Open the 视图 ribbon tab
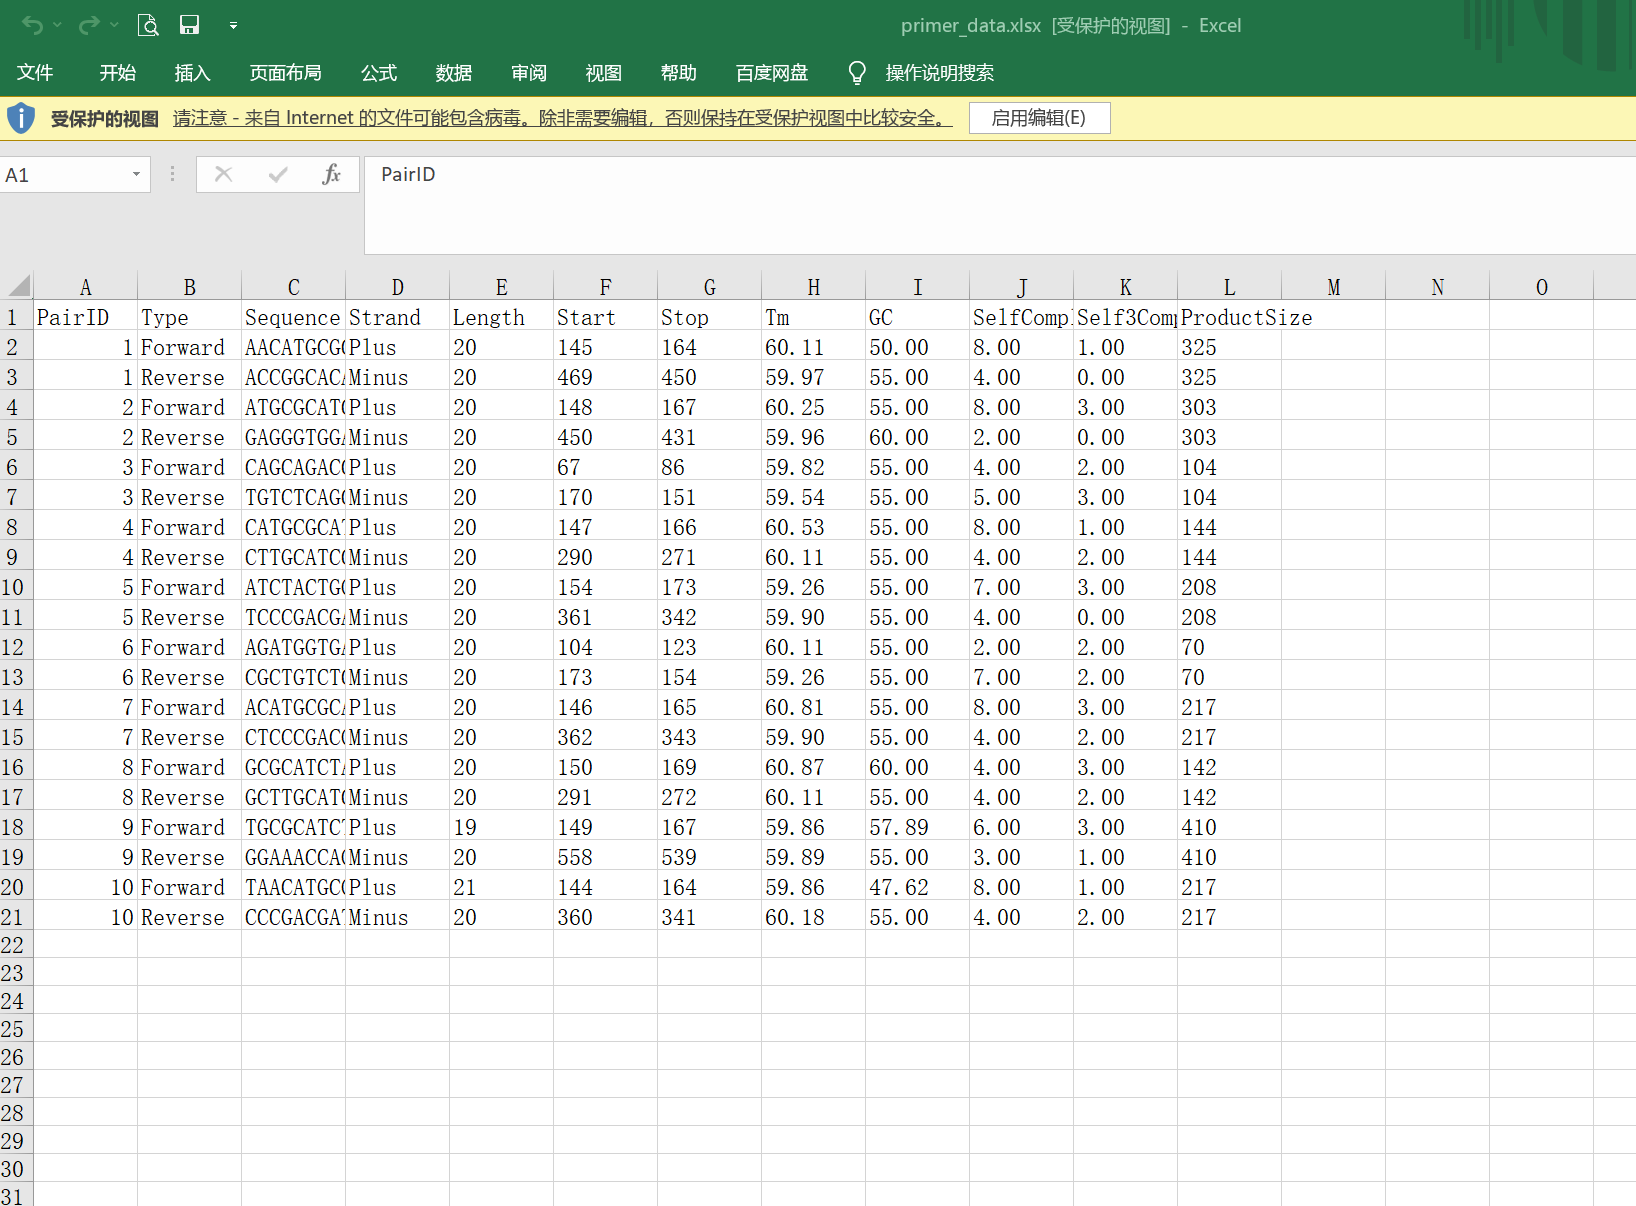 point(603,73)
